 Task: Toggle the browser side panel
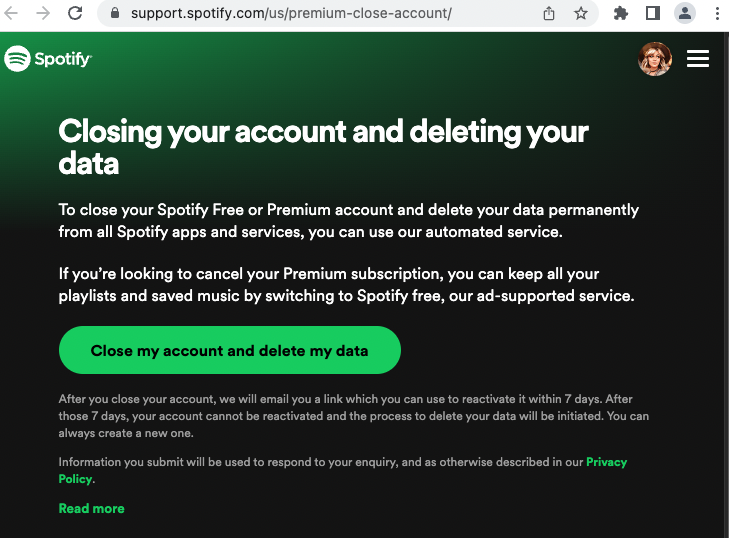[653, 13]
